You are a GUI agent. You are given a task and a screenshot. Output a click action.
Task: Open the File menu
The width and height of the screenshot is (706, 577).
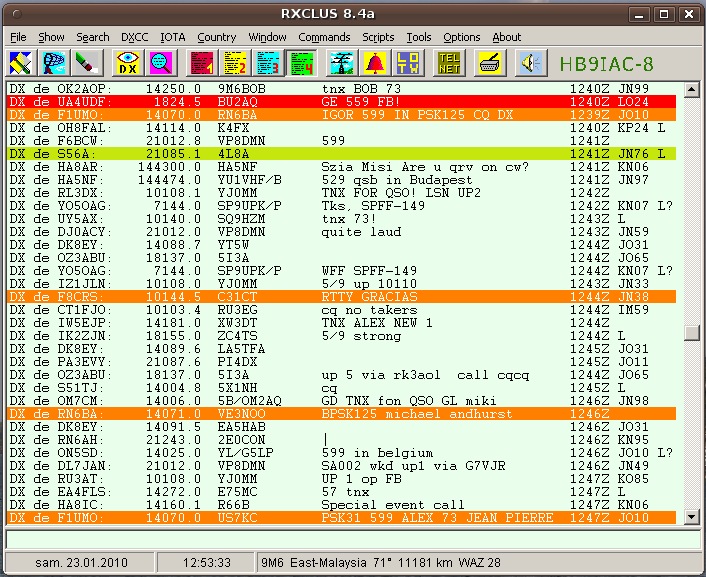(18, 37)
